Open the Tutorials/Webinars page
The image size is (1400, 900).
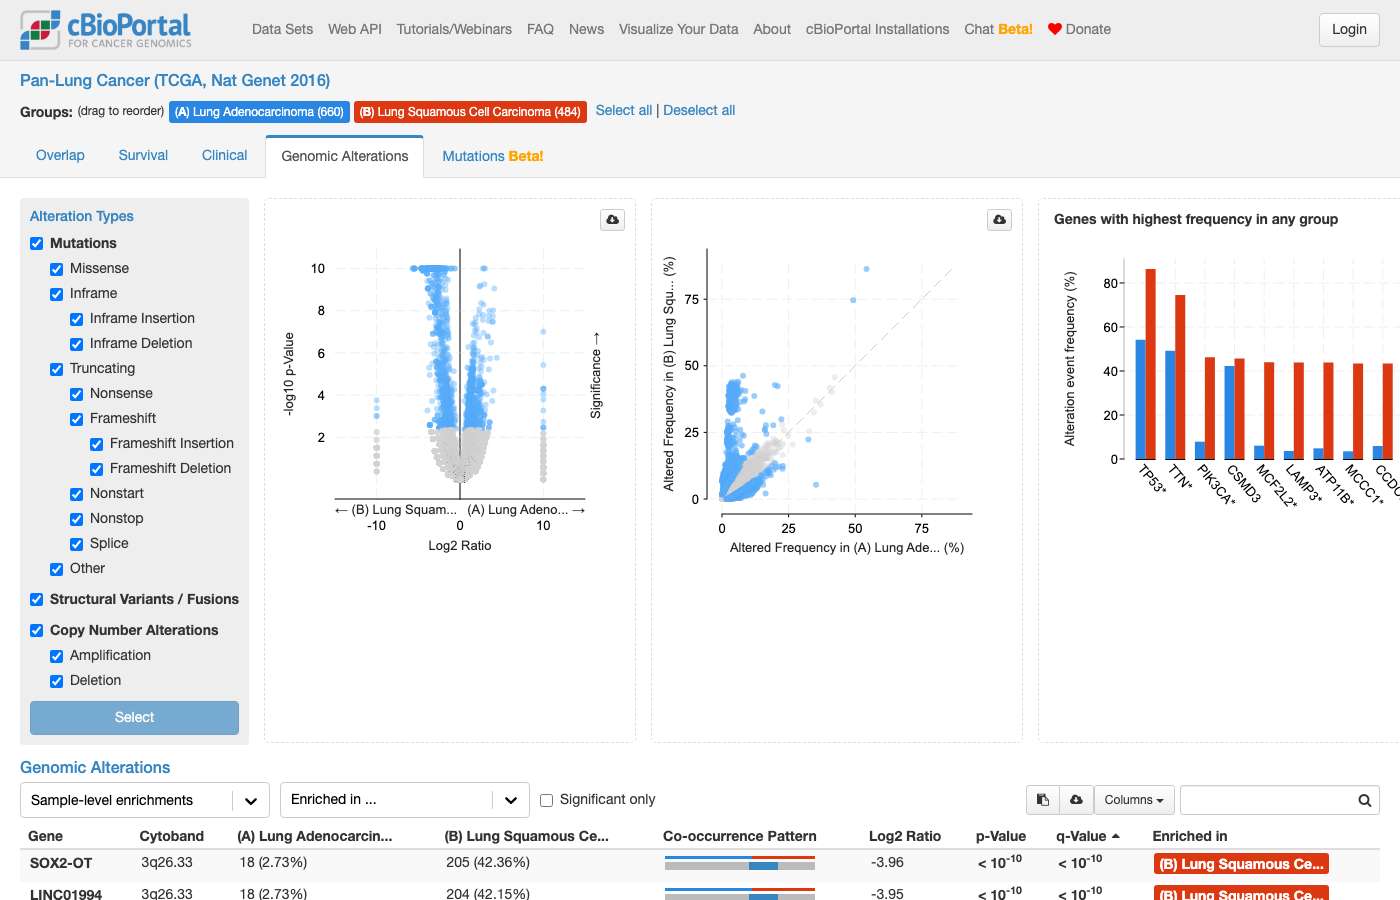(454, 29)
